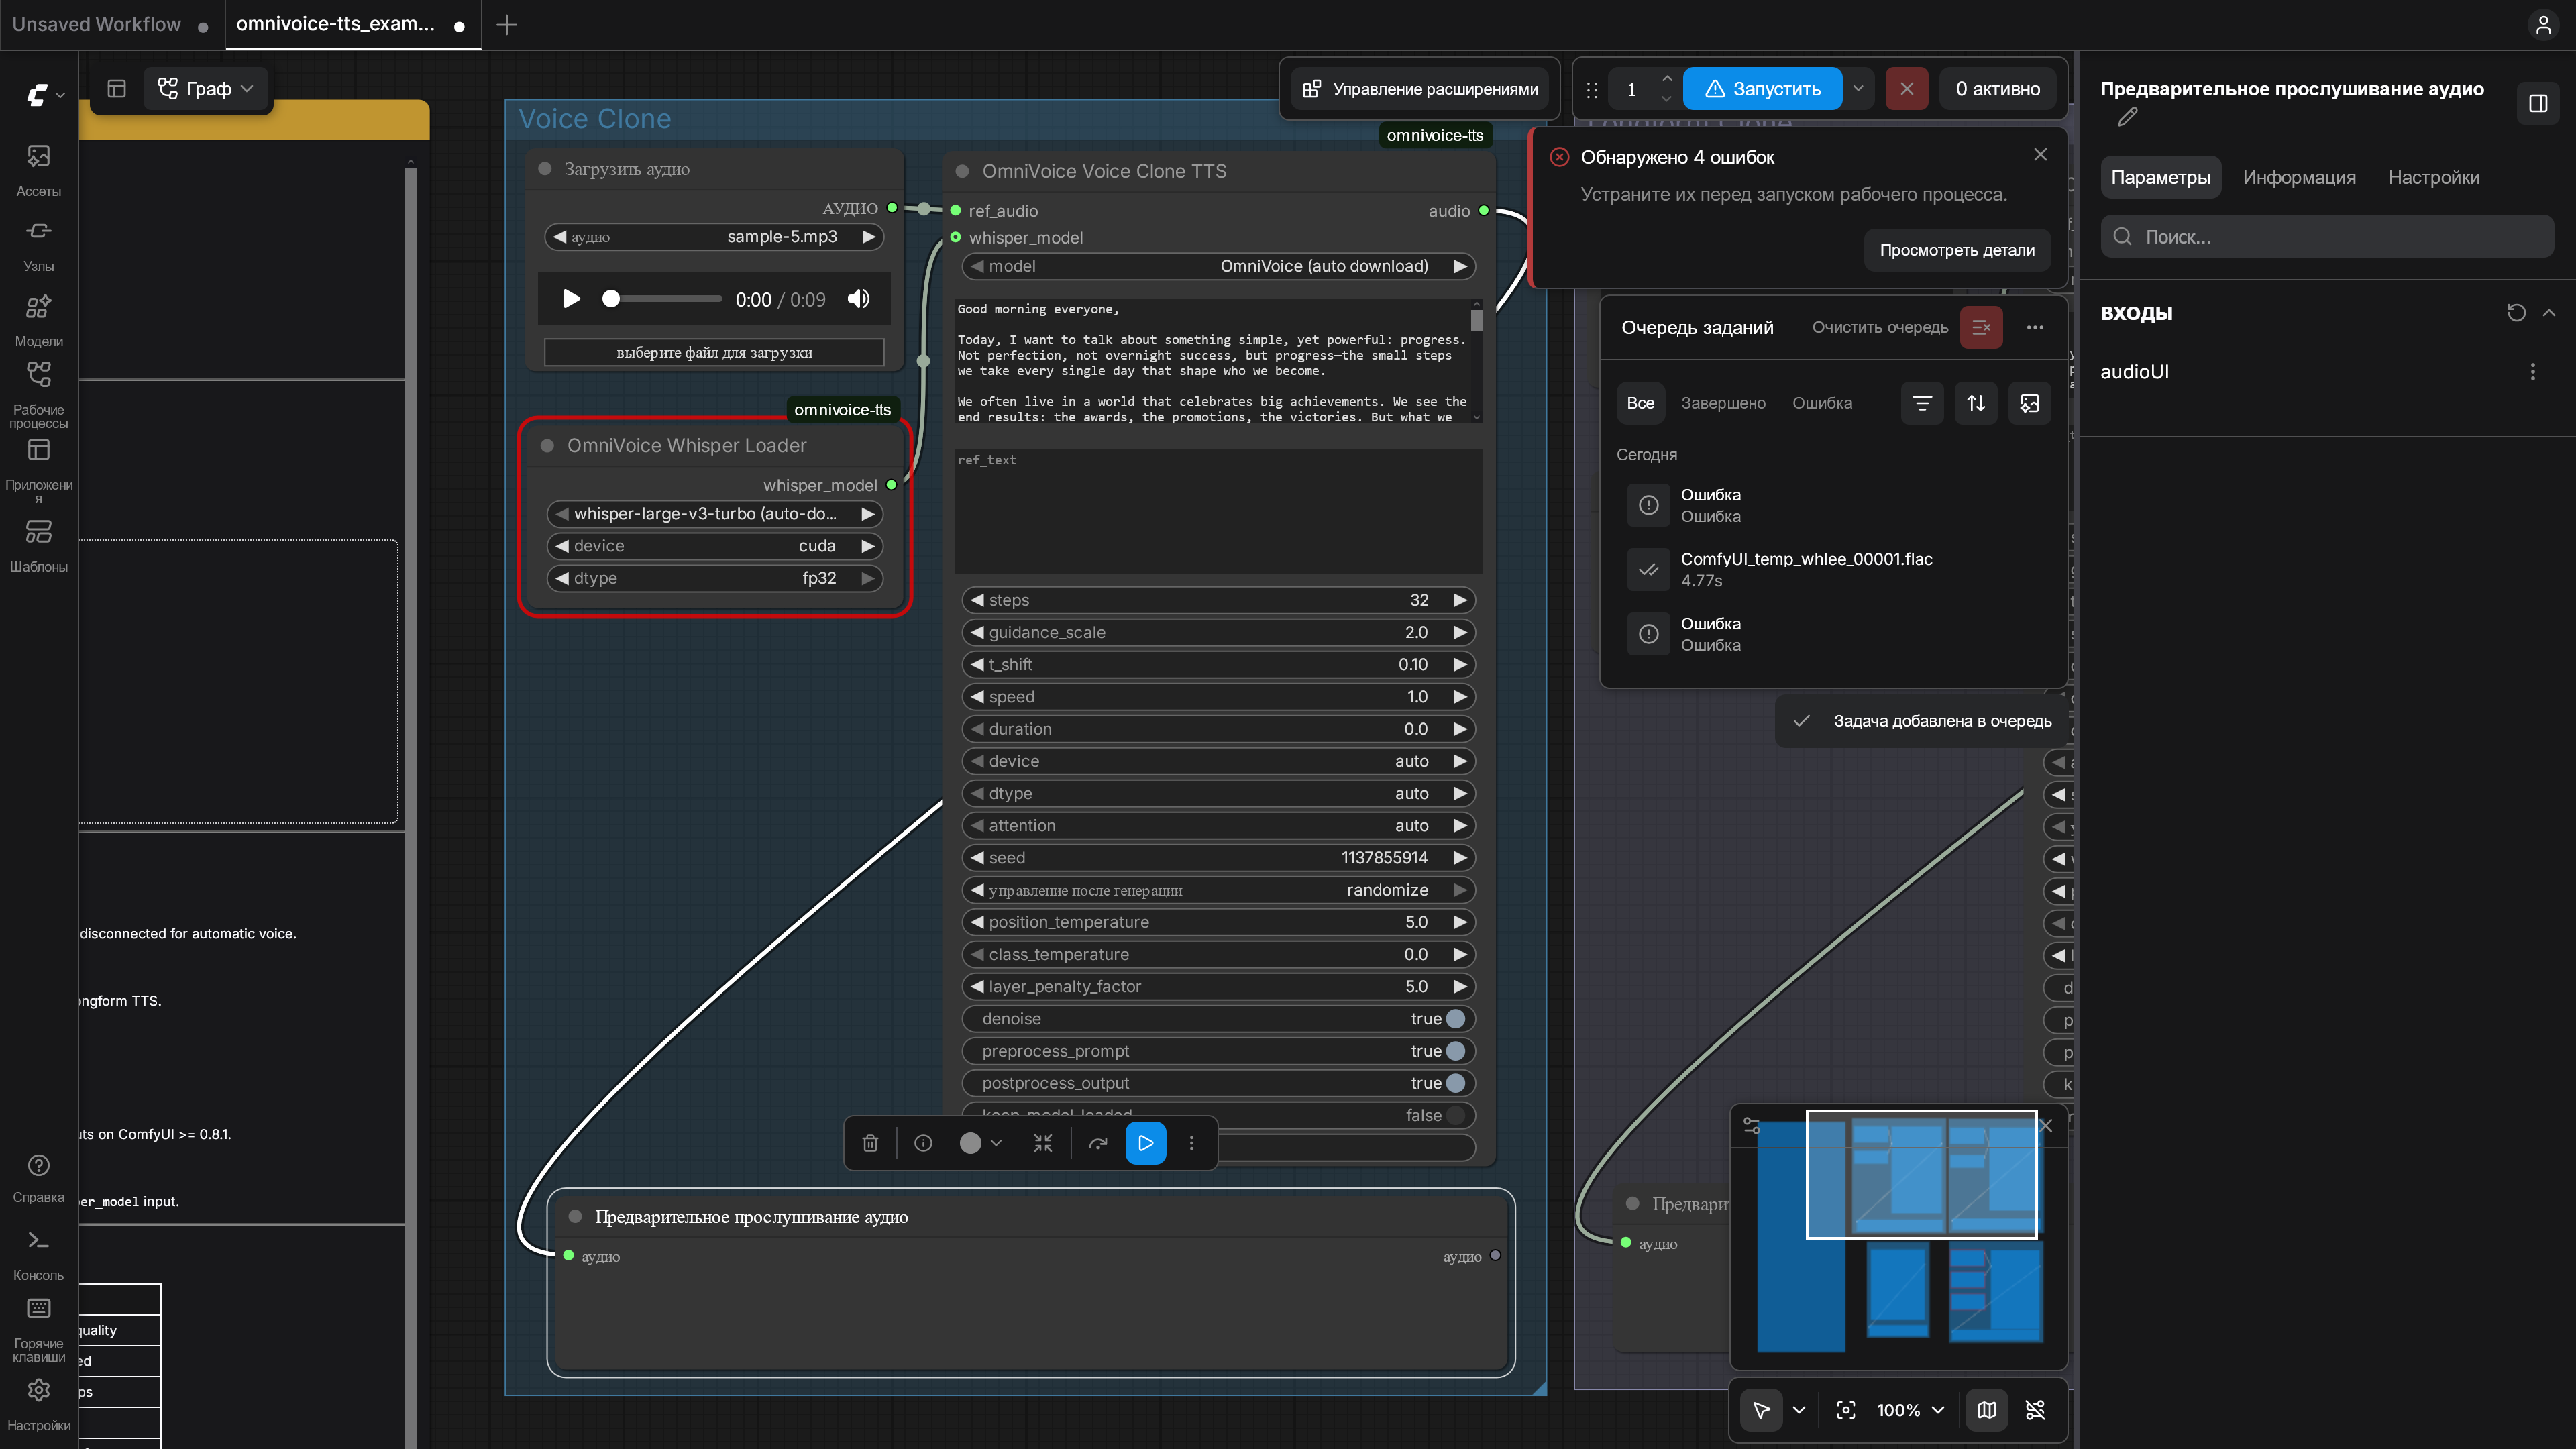Collapse the ВХОДЫ section

[x=2549, y=313]
